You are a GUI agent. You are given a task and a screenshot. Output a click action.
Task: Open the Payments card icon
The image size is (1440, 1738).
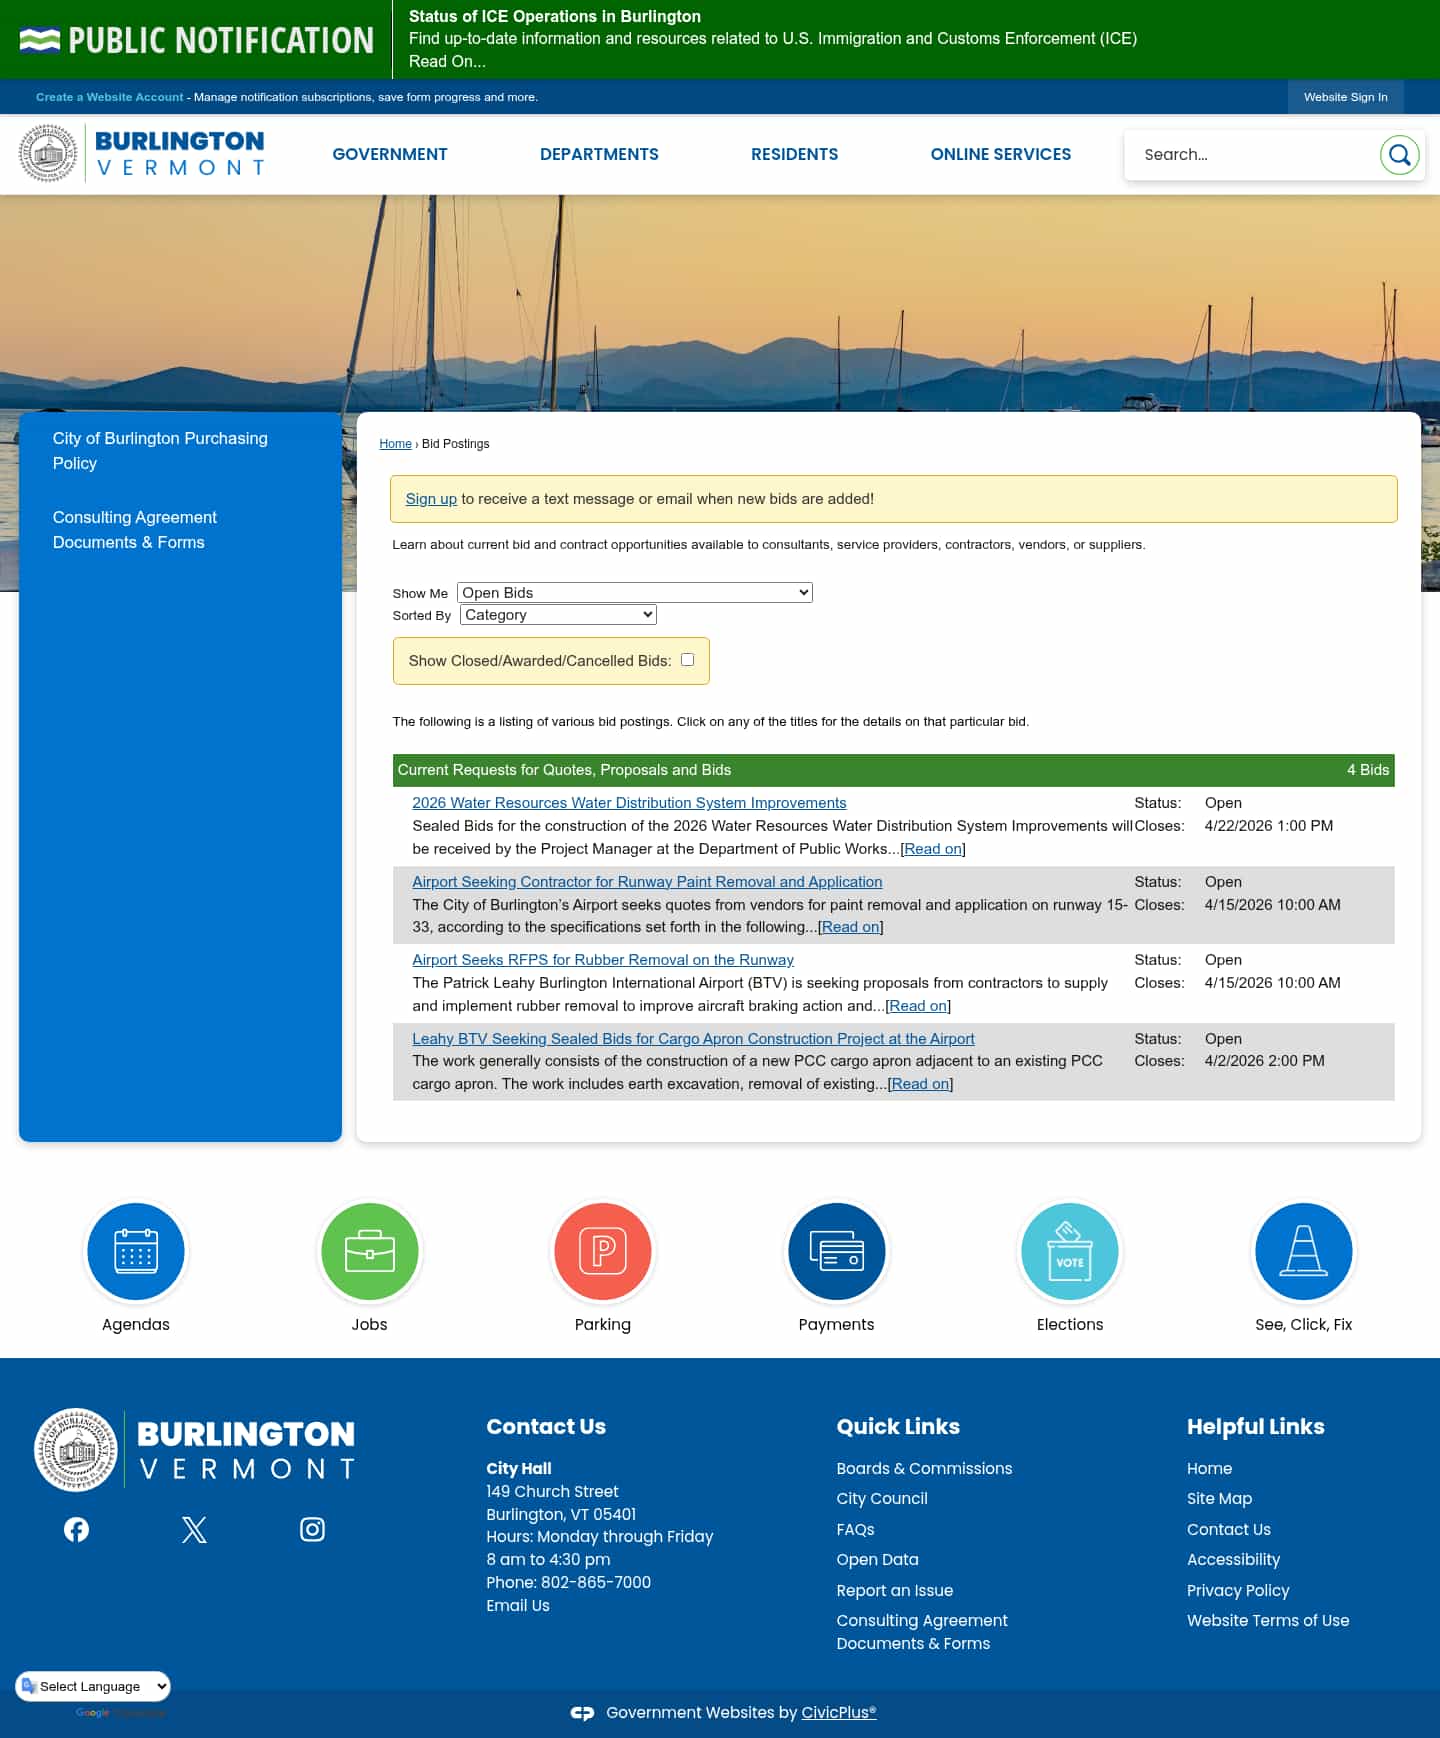(x=836, y=1251)
